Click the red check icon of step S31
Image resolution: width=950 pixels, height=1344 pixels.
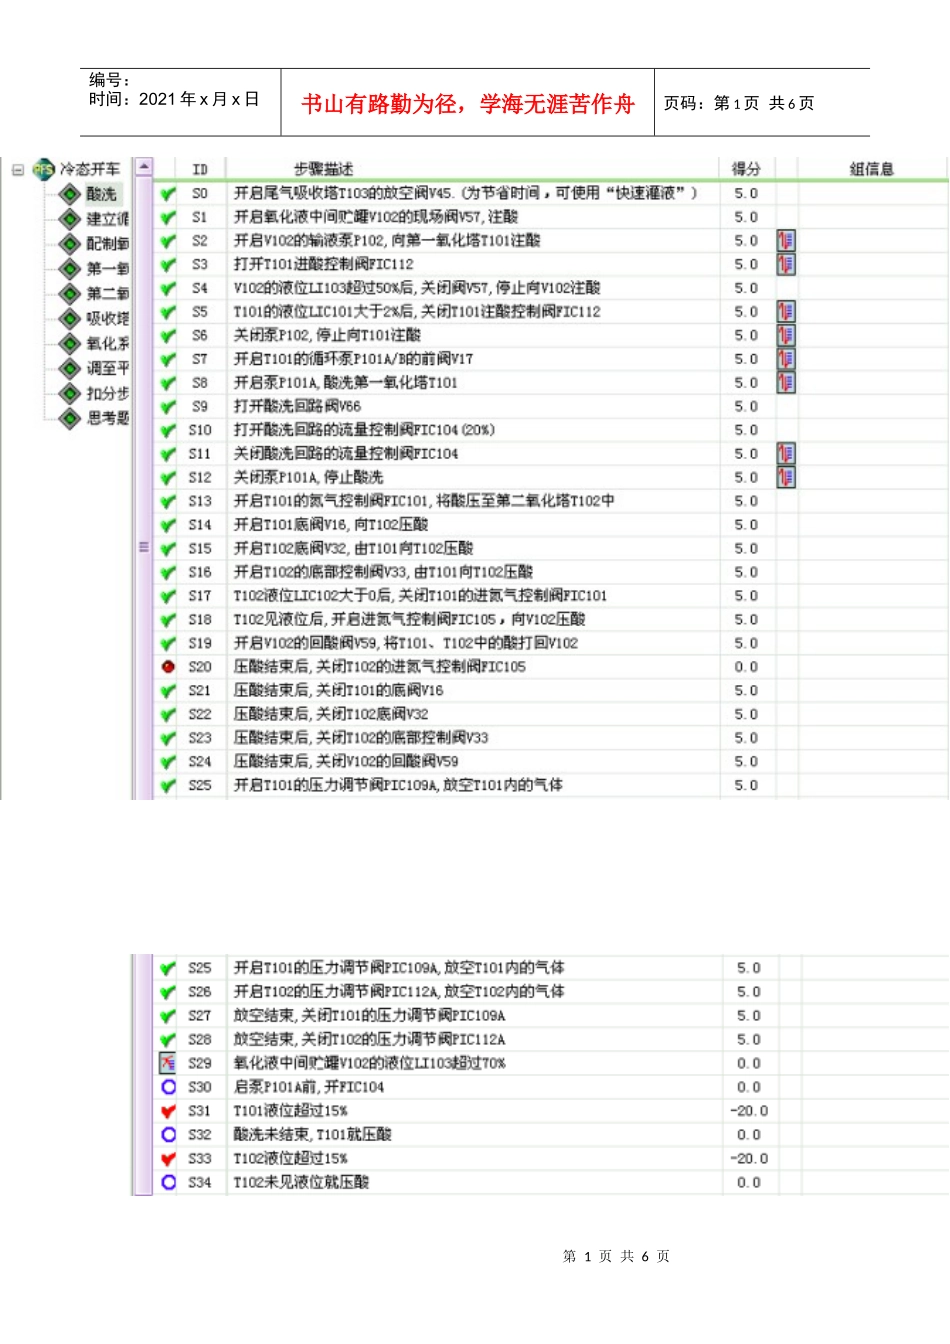pos(168,1111)
